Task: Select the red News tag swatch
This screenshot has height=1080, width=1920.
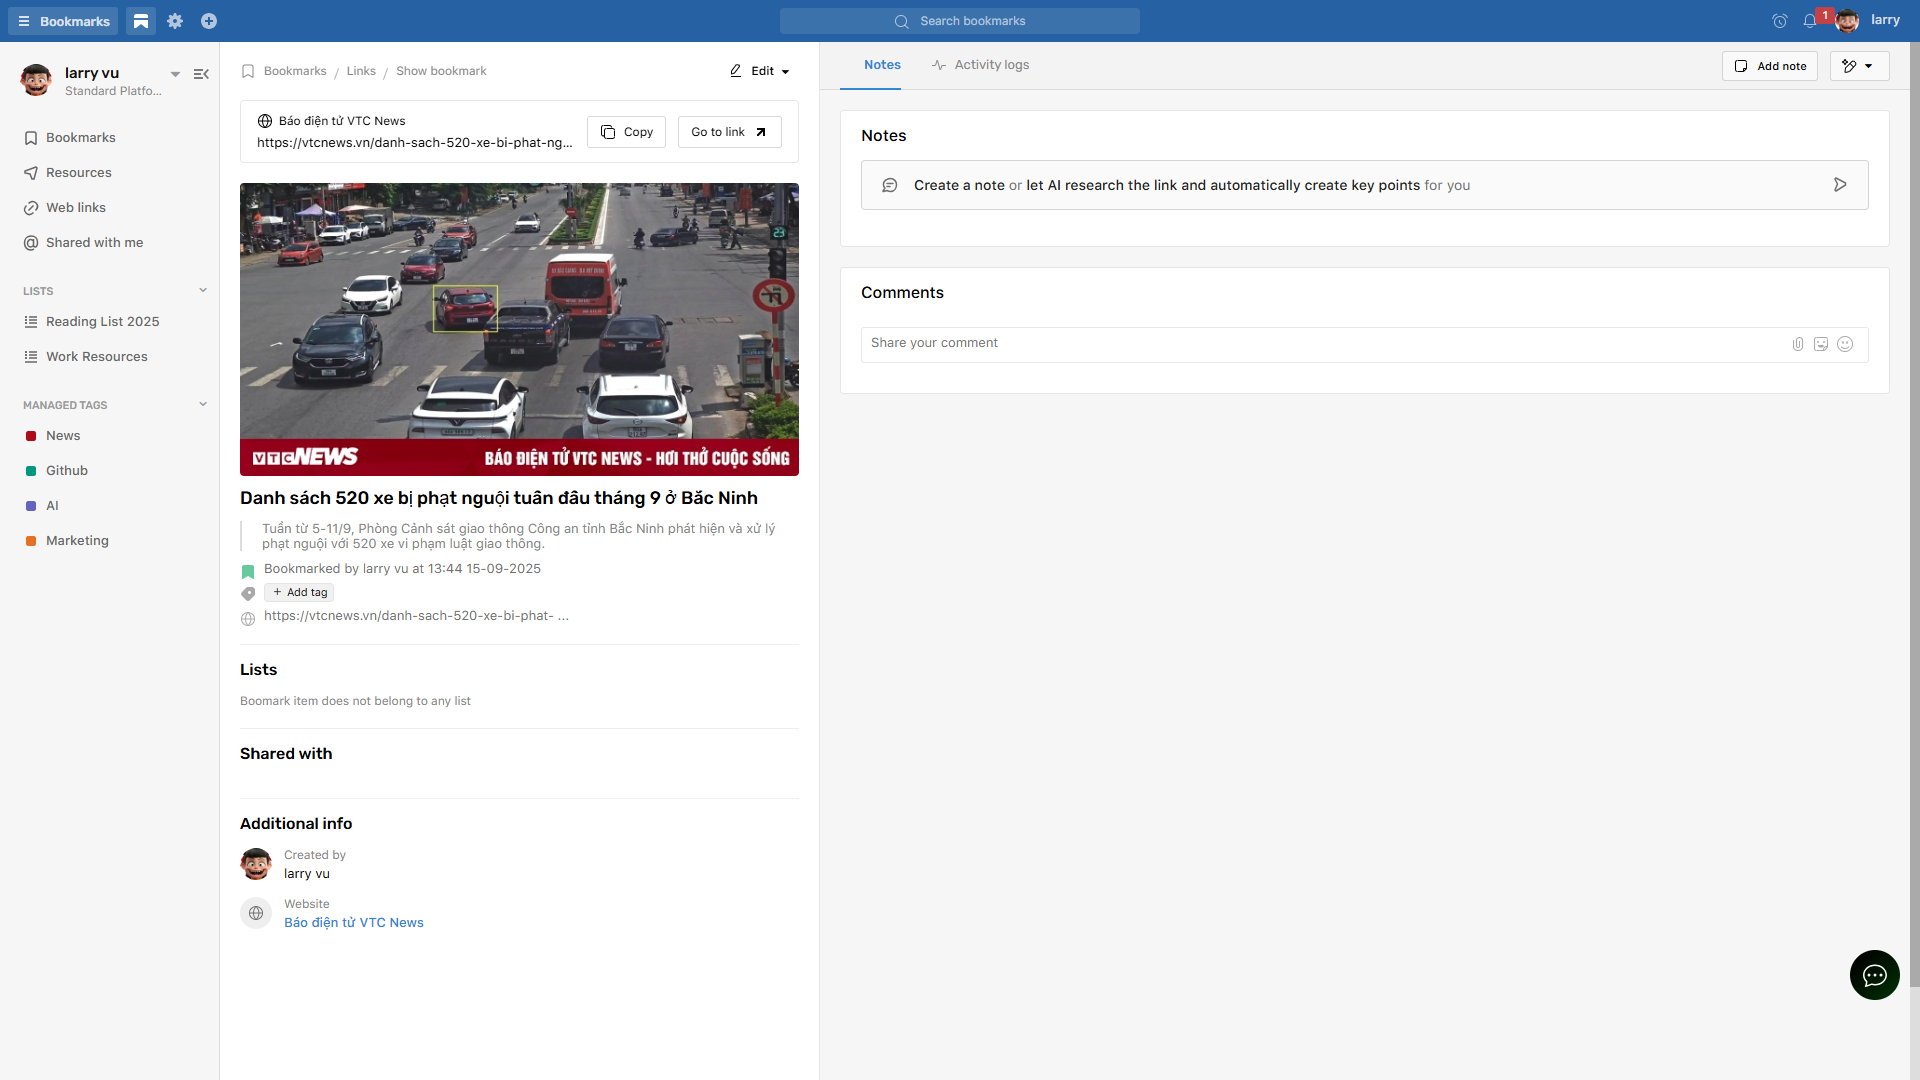Action: [x=31, y=436]
